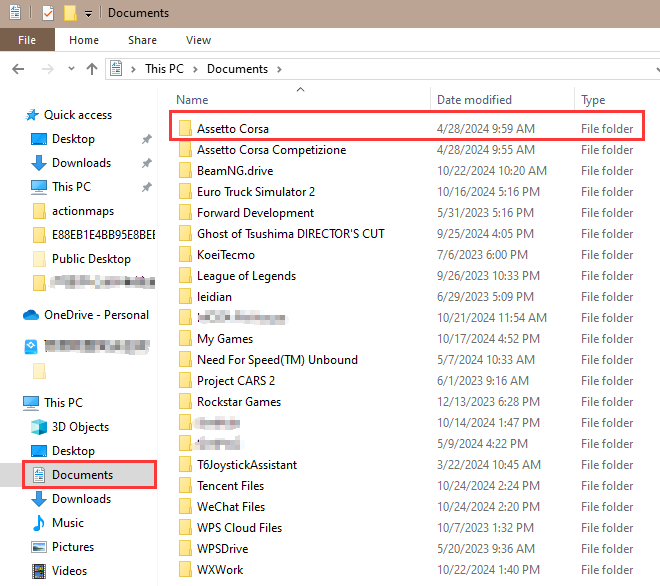
Task: Open the pinned Downloads under Quick access
Action: click(81, 163)
